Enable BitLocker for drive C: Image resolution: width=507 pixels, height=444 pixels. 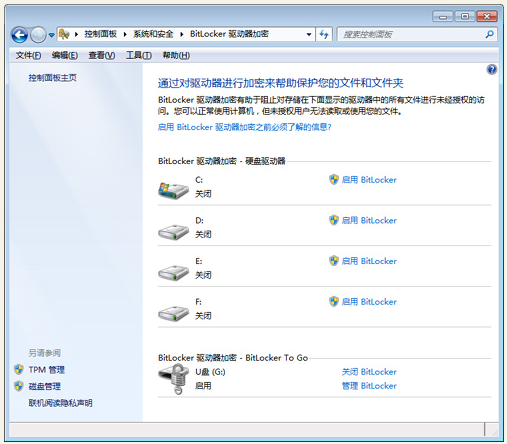[369, 180]
